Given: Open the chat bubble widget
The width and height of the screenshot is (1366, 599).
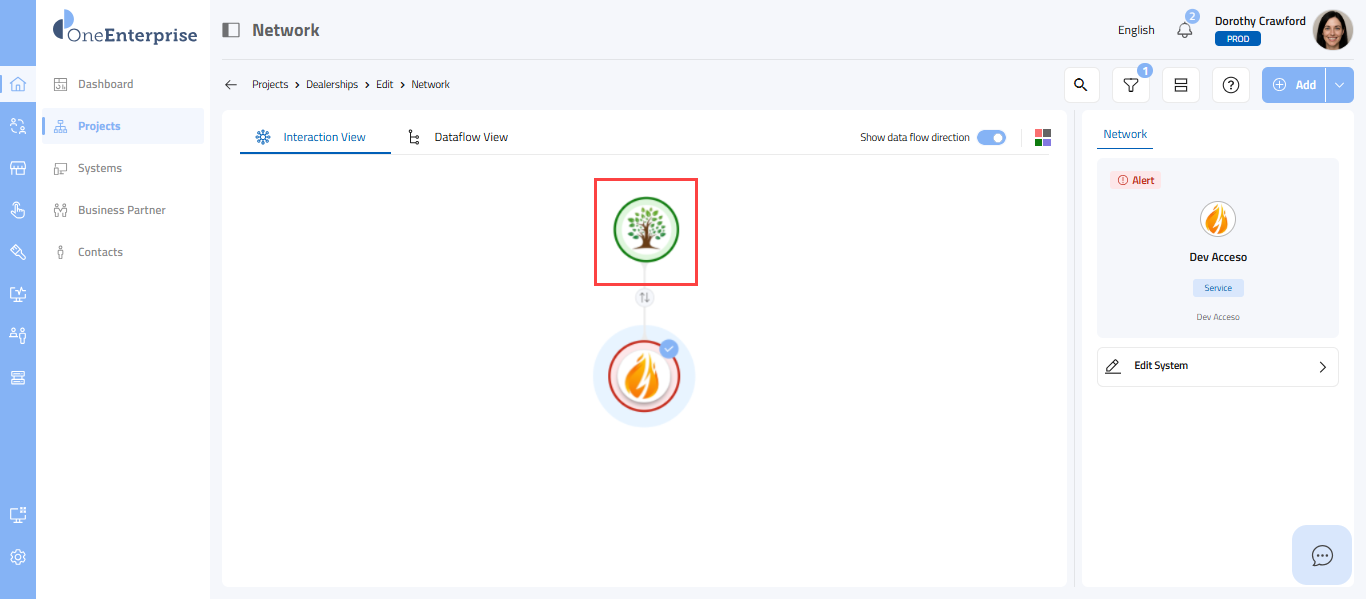Looking at the screenshot, I should (x=1322, y=555).
